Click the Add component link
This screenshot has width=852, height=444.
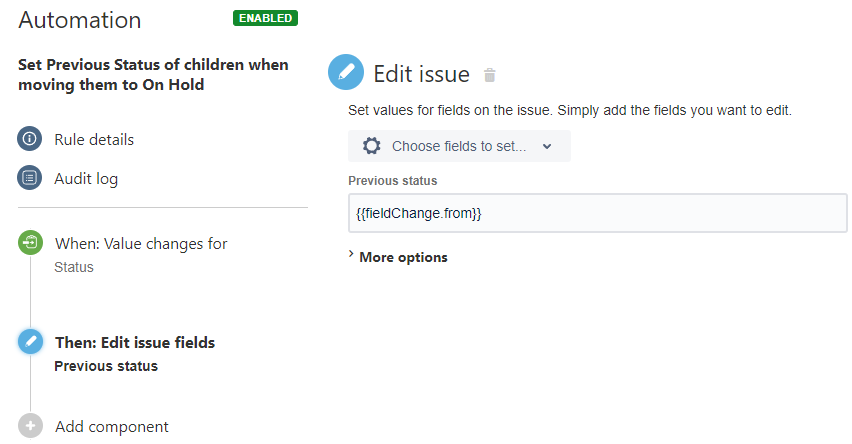112,427
